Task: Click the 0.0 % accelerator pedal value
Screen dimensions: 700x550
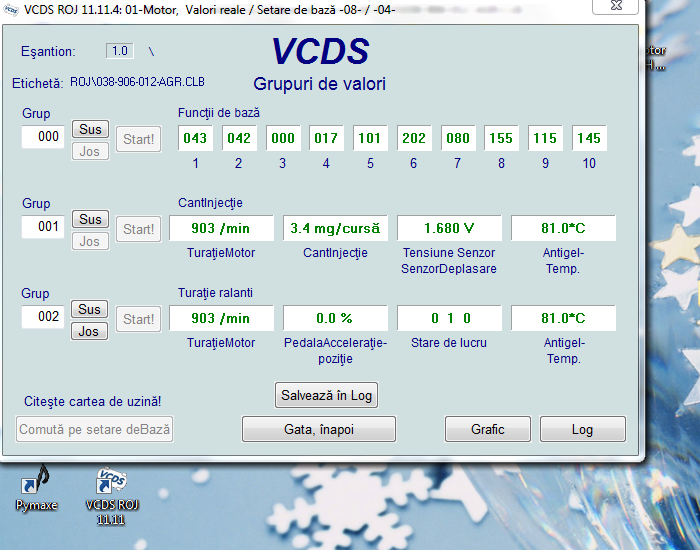Action: click(335, 318)
